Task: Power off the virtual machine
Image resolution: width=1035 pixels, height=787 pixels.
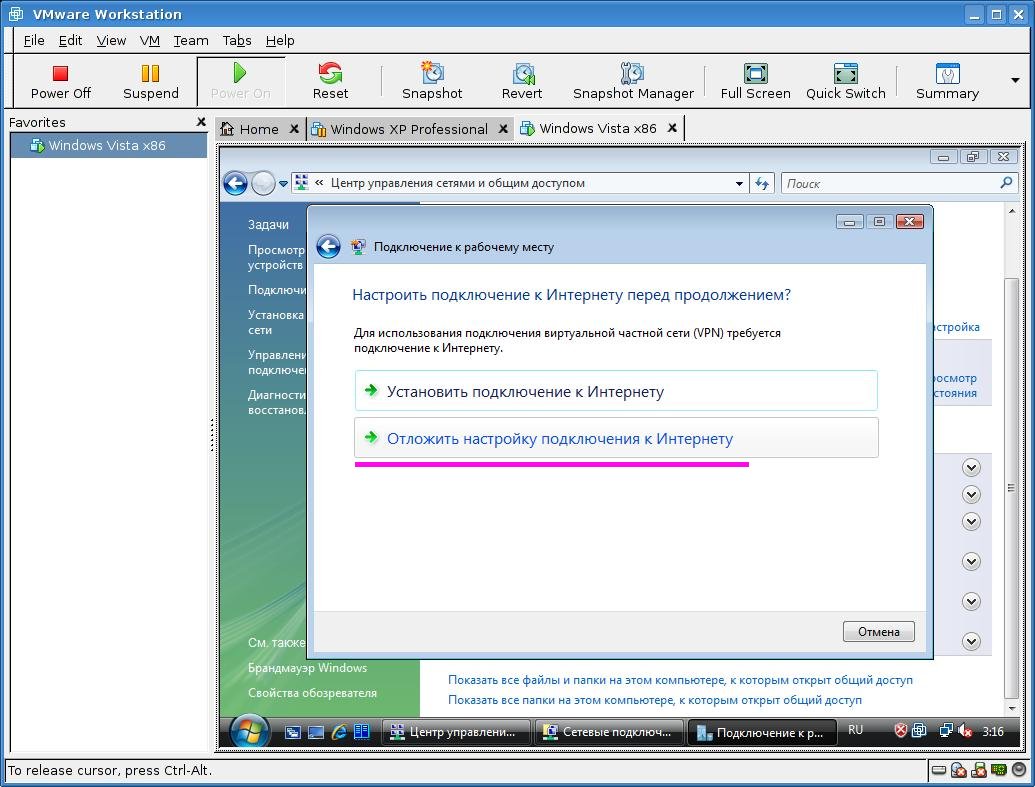Action: [x=60, y=82]
